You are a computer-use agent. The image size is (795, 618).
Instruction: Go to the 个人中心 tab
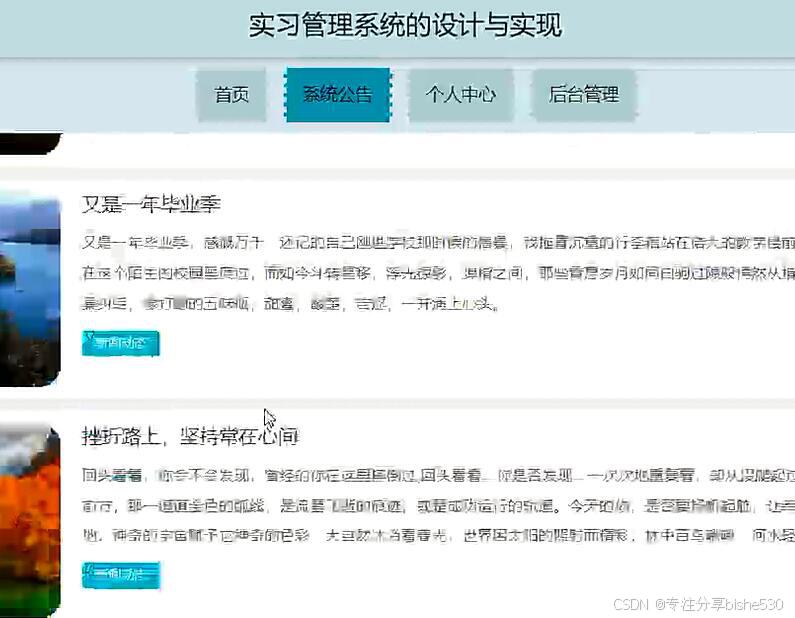pos(461,95)
